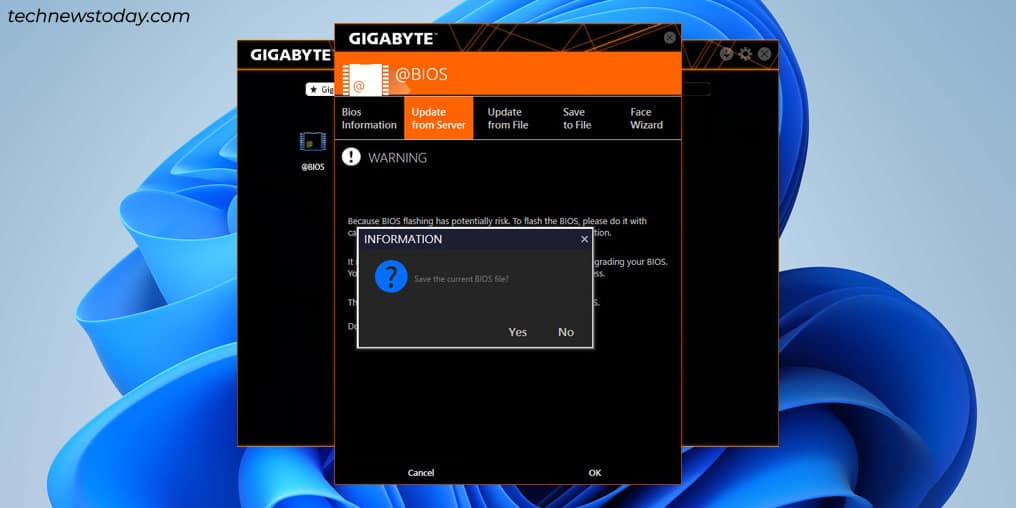Close the front @BIOS utility window
The height and width of the screenshot is (508, 1016).
tap(670, 38)
